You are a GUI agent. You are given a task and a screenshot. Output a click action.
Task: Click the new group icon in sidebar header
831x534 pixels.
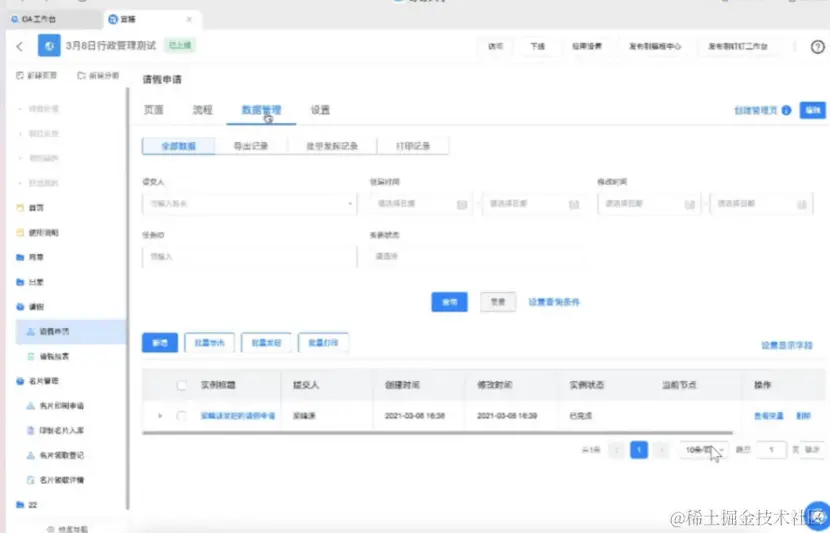coord(81,76)
